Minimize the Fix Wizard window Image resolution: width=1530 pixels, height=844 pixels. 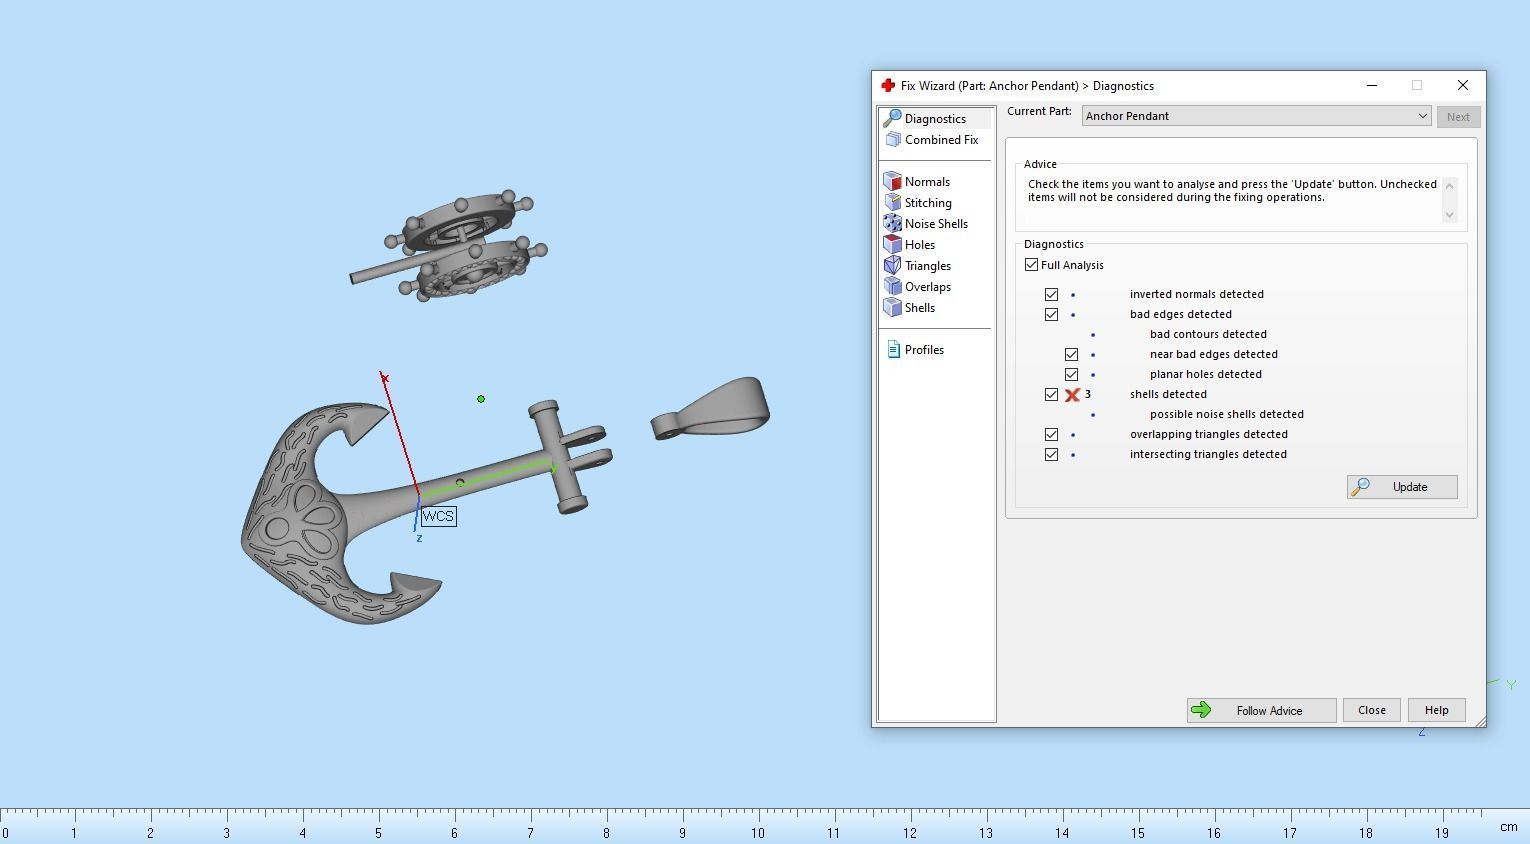(1372, 86)
